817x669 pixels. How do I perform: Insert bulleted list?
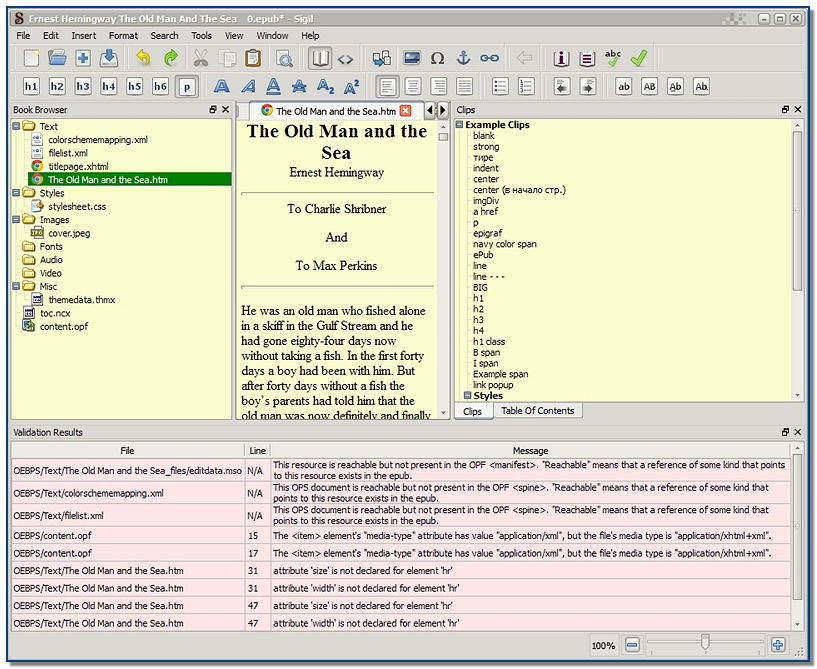(500, 86)
